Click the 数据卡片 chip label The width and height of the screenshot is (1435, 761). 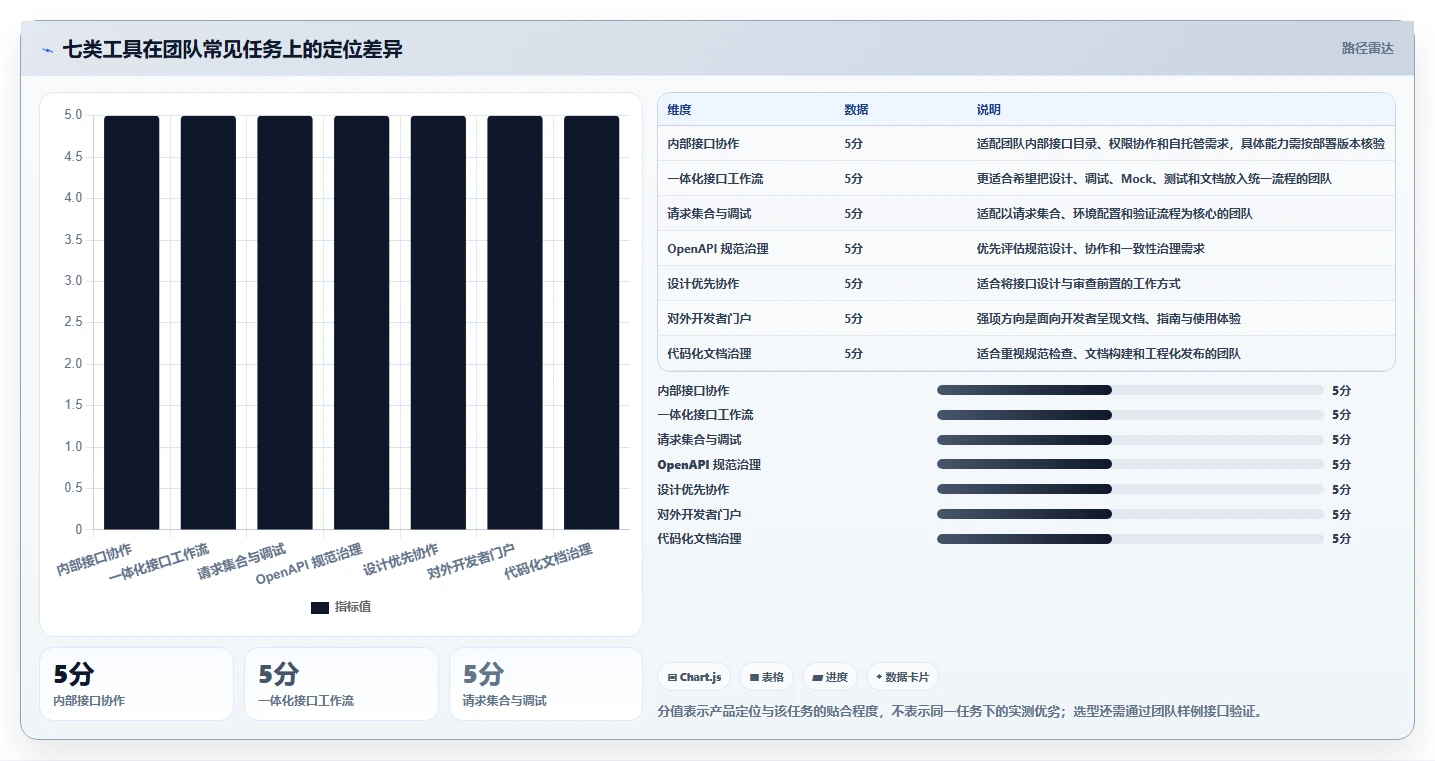907,678
